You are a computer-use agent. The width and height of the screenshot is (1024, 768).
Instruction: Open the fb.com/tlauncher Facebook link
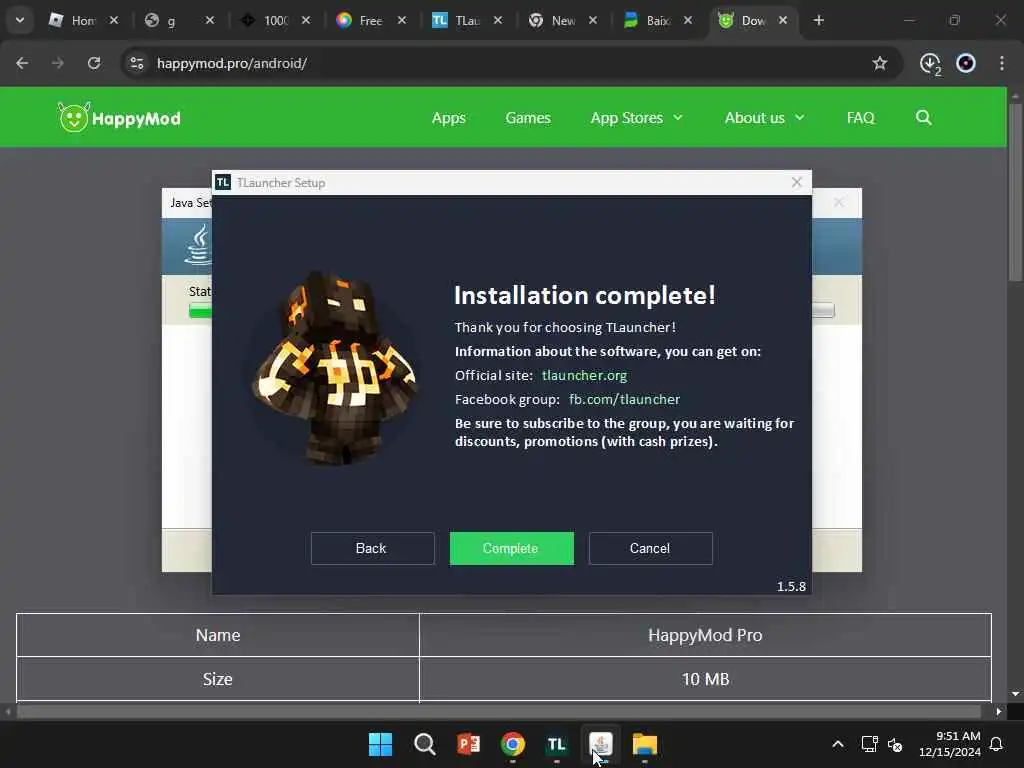pos(624,399)
